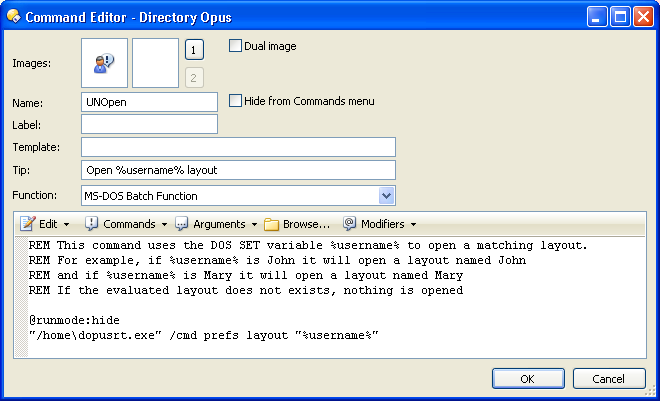This screenshot has width=660, height=401.
Task: Click the Browse... label
Action: click(x=306, y=224)
